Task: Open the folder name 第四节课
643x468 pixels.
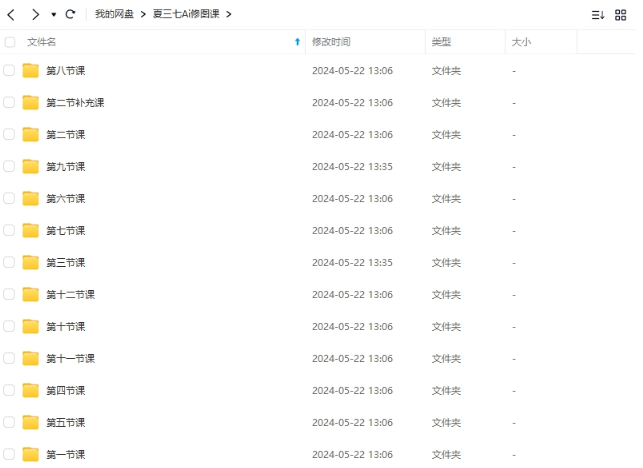Action: pyautogui.click(x=66, y=390)
